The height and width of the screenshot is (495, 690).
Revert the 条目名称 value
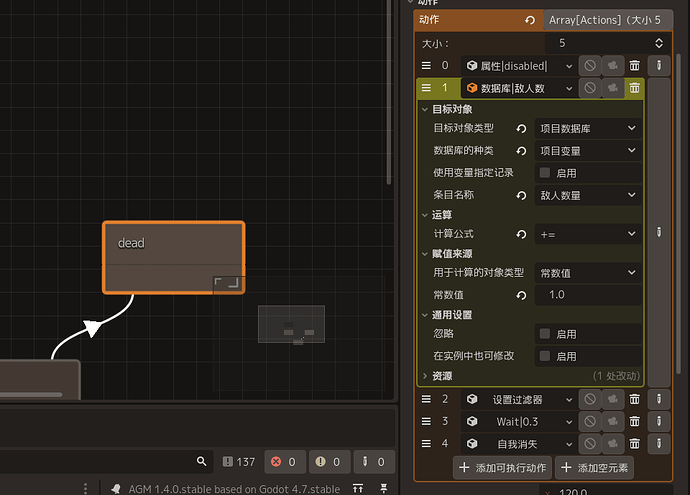point(521,195)
